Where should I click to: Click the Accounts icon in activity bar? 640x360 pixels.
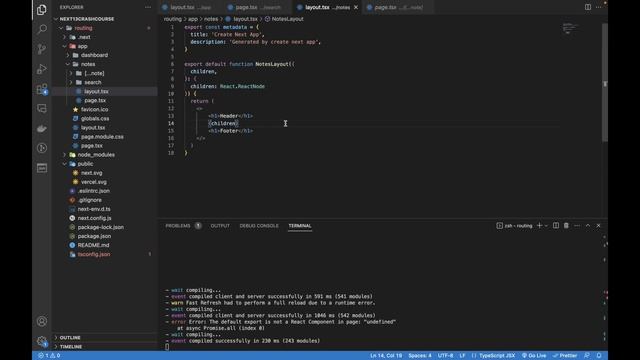[42, 321]
